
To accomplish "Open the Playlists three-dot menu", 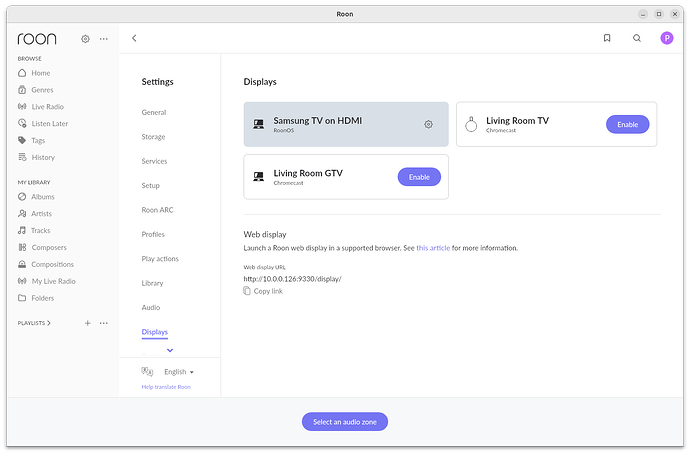I will pos(103,323).
